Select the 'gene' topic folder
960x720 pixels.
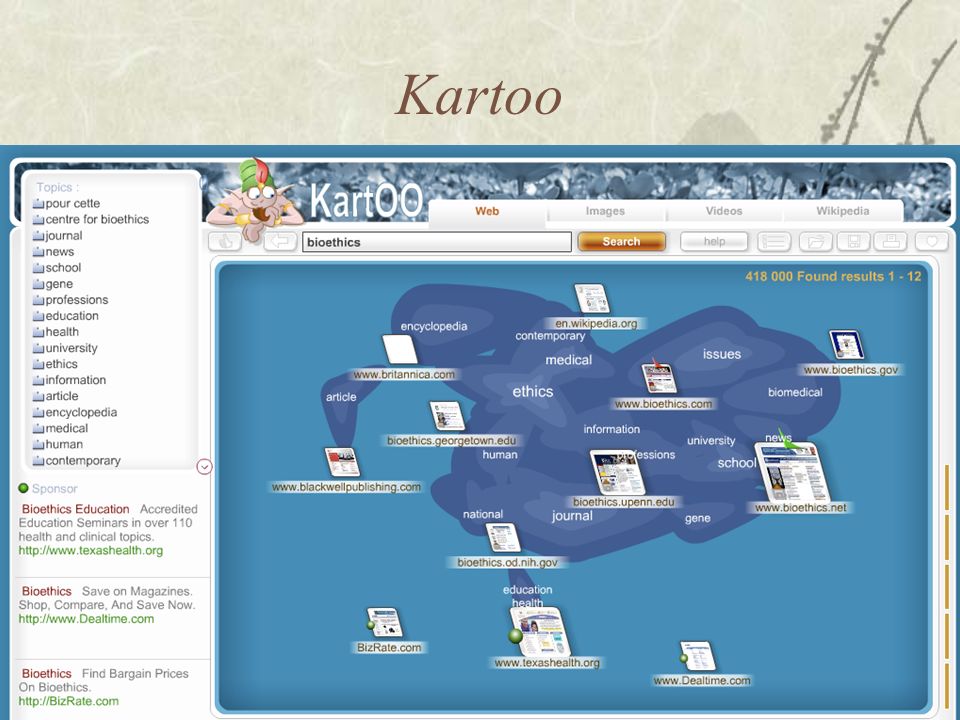[53, 284]
